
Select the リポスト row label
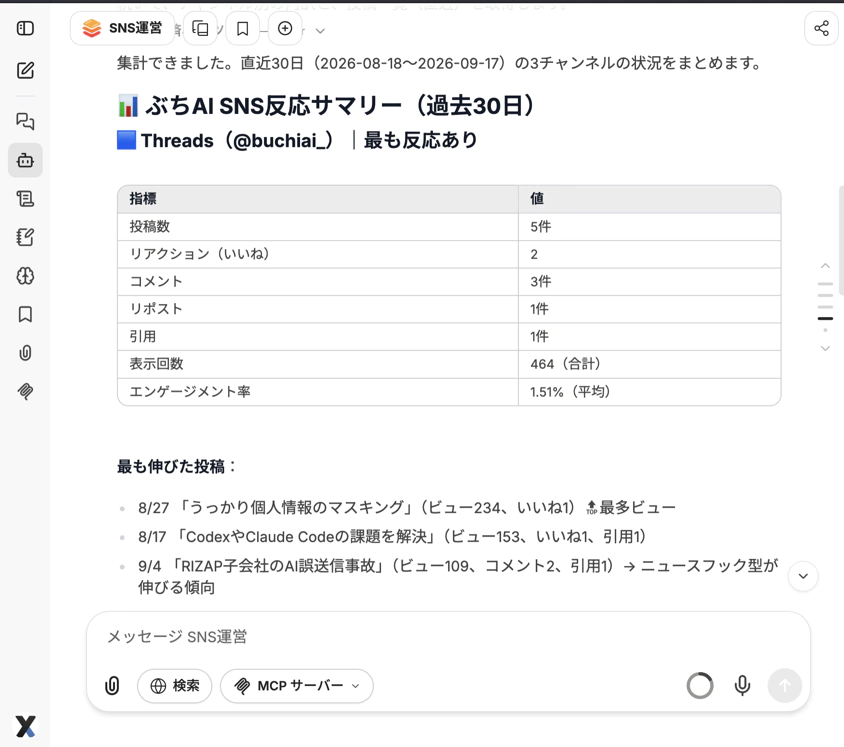(156, 309)
